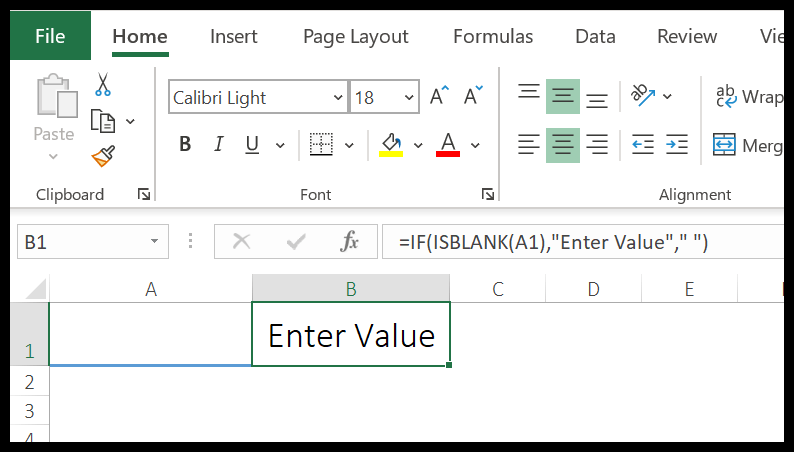
Task: Apply the Borders button
Action: pos(321,145)
